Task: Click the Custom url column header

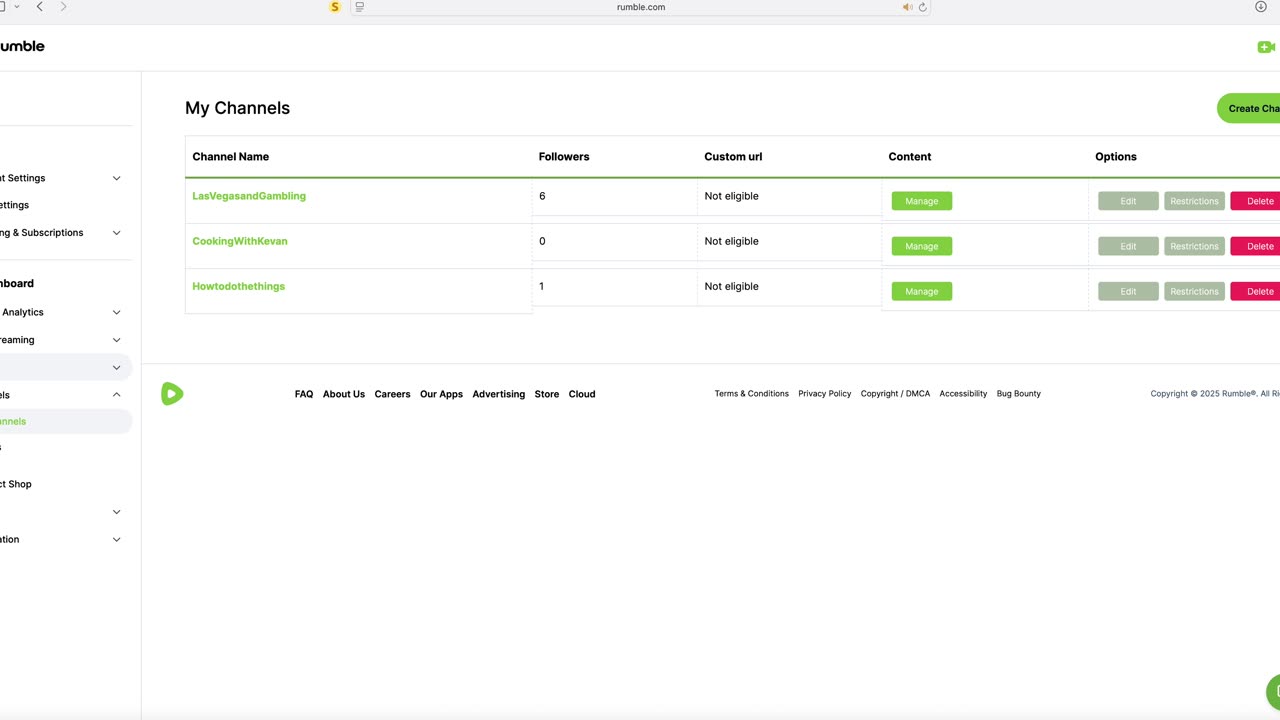Action: [x=733, y=157]
